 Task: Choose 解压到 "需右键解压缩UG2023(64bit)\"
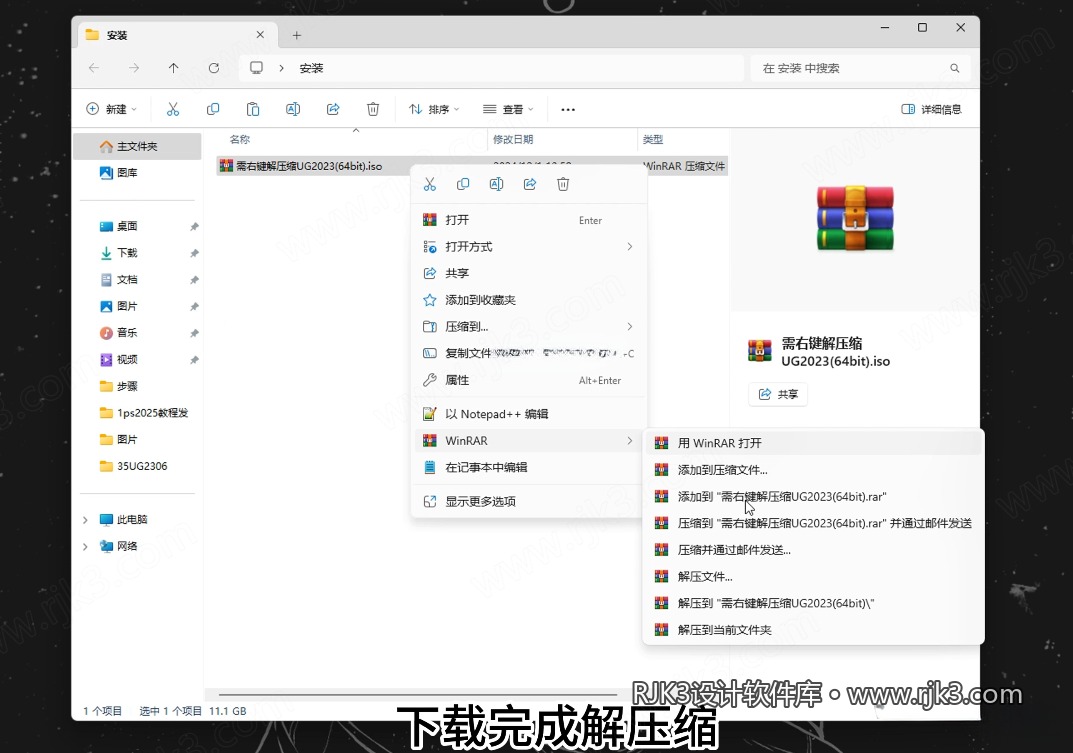click(x=814, y=603)
